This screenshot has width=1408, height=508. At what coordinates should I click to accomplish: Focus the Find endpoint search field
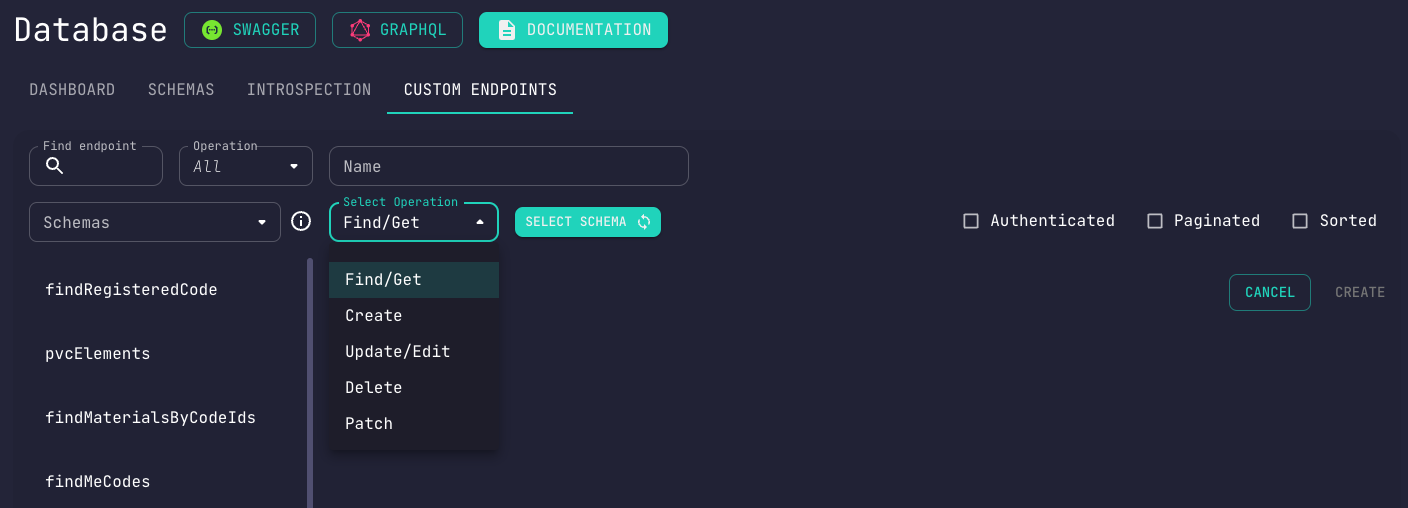[96, 166]
